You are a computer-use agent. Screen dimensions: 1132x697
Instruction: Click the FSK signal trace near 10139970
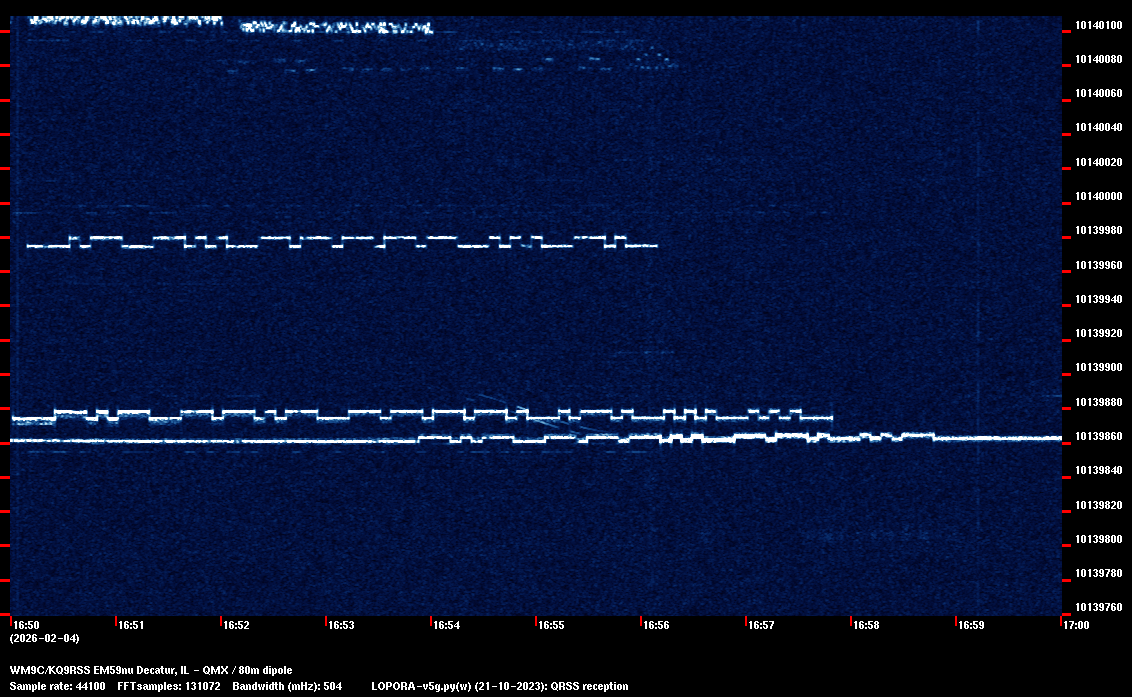point(340,241)
